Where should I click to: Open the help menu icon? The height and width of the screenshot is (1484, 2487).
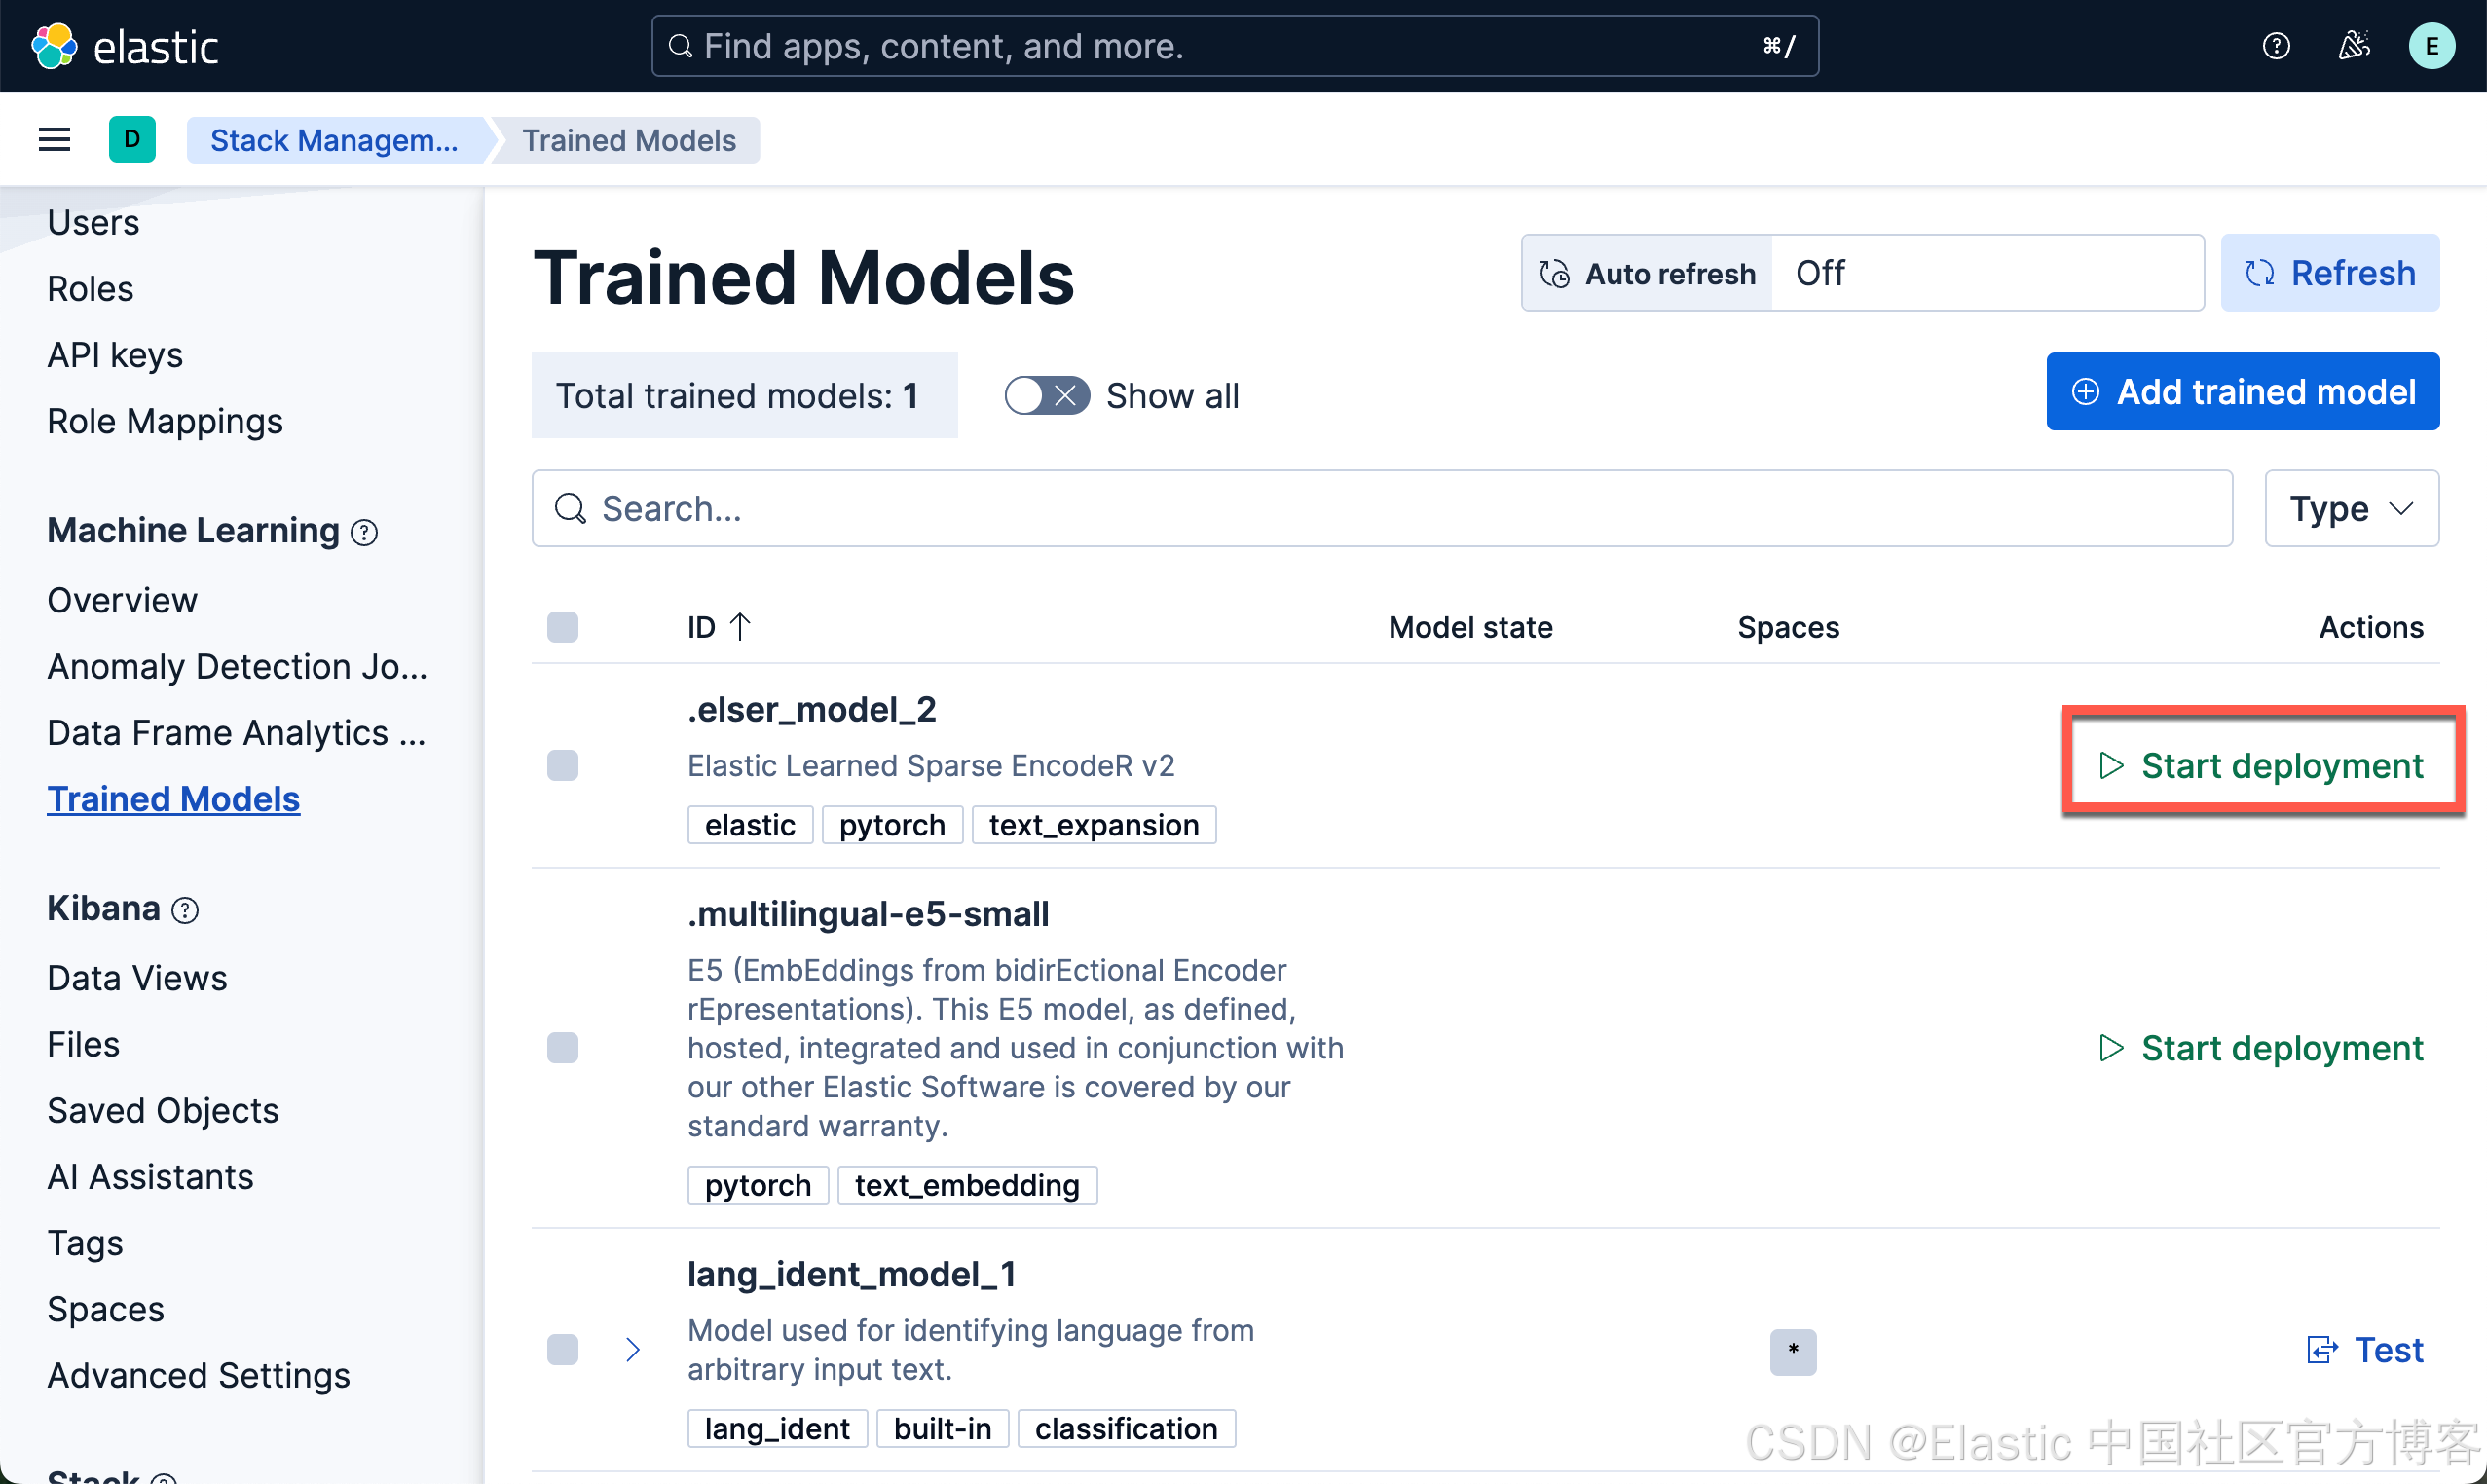[2276, 46]
